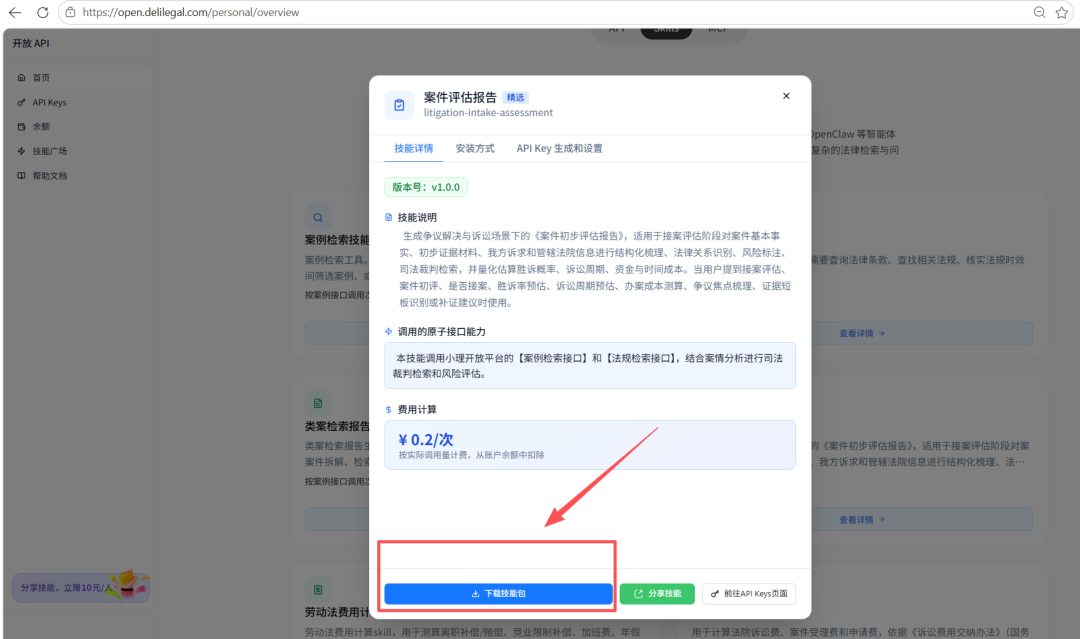Click the 调用的原子接口能力 heading

point(442,332)
